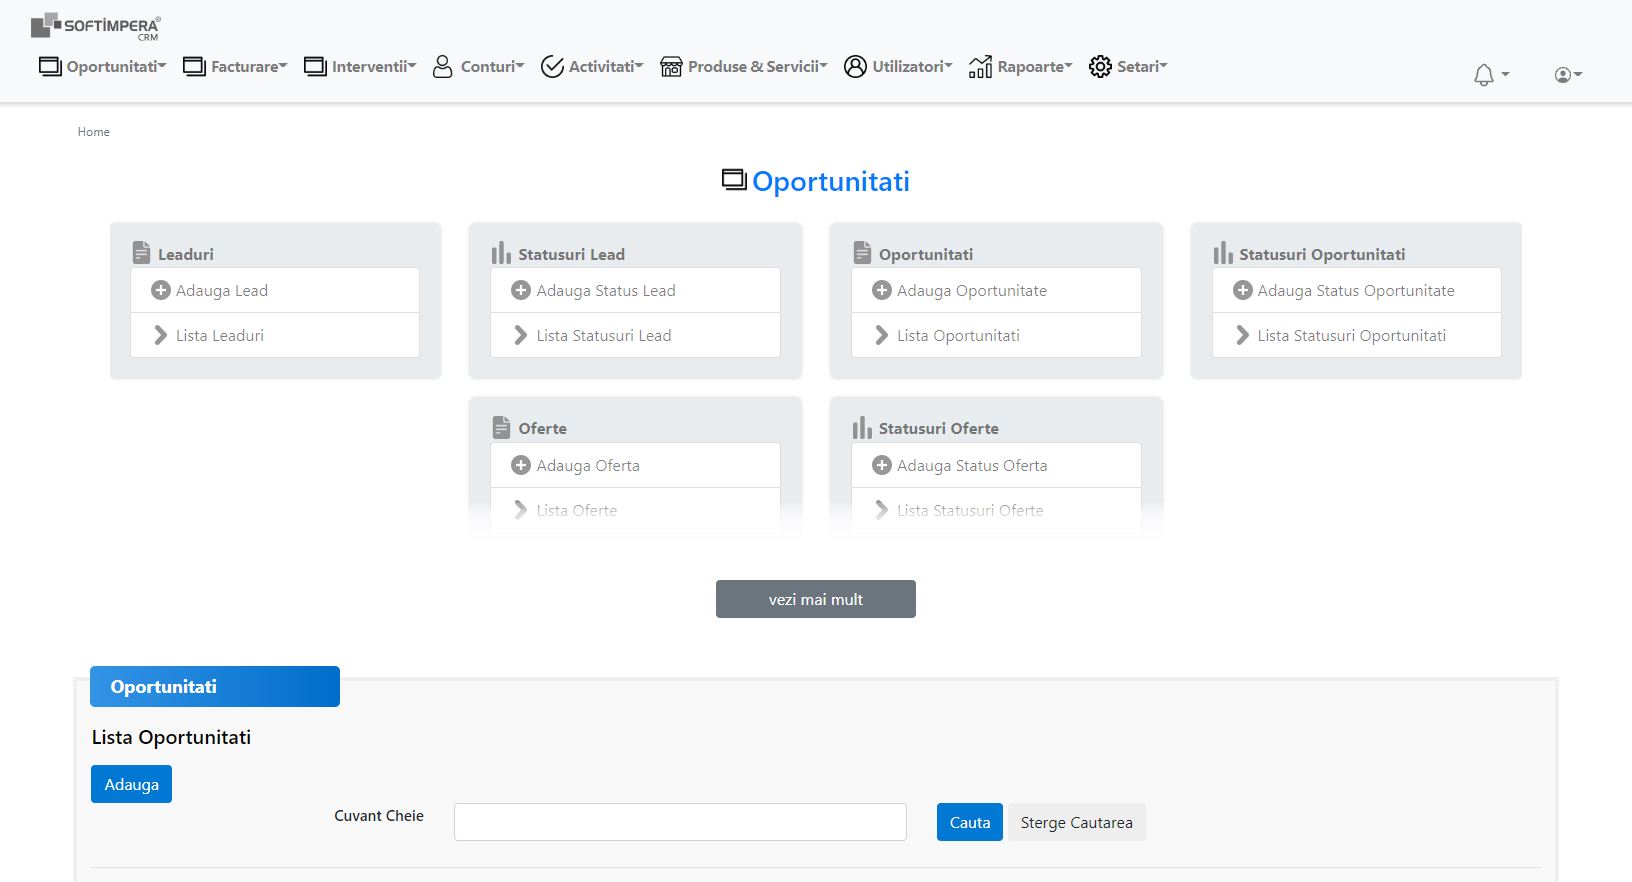The width and height of the screenshot is (1632, 882).
Task: Open the Rapoarte menu
Action: tap(1034, 66)
